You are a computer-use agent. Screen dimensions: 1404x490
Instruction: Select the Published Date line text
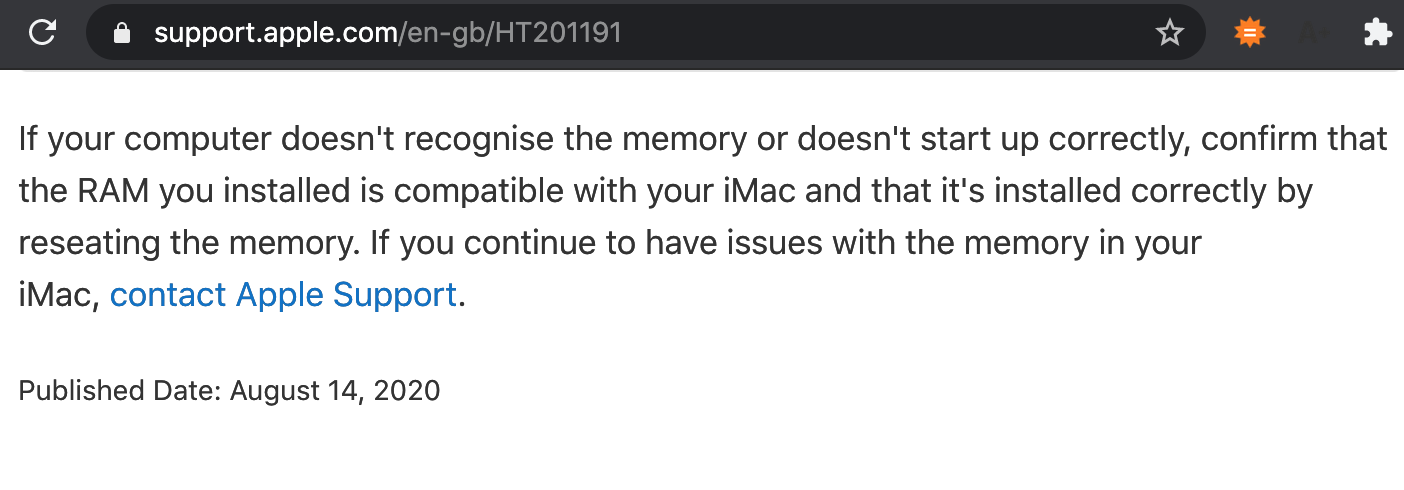229,390
